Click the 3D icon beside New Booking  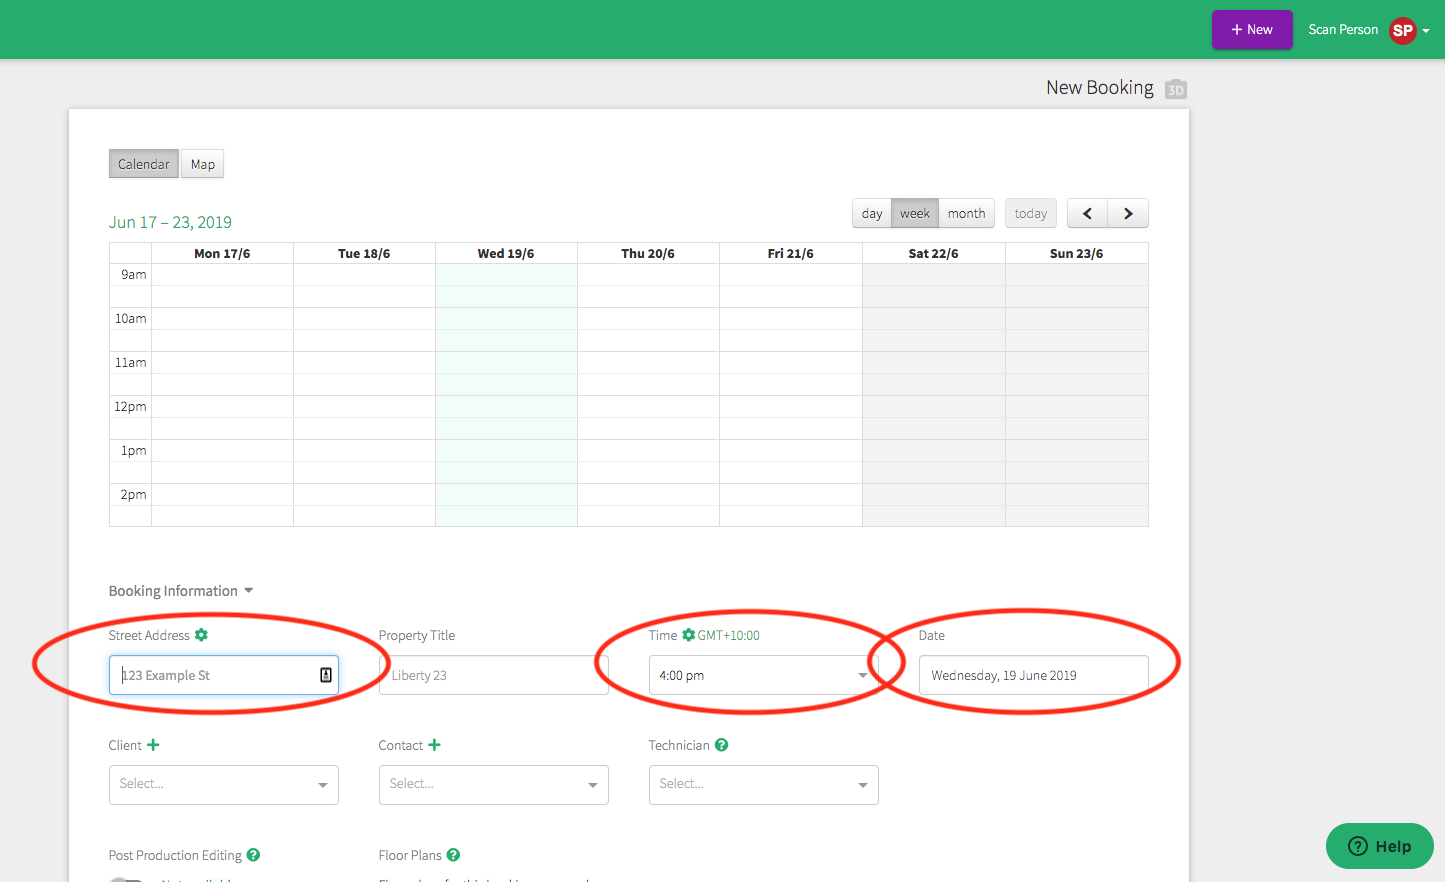pos(1176,89)
